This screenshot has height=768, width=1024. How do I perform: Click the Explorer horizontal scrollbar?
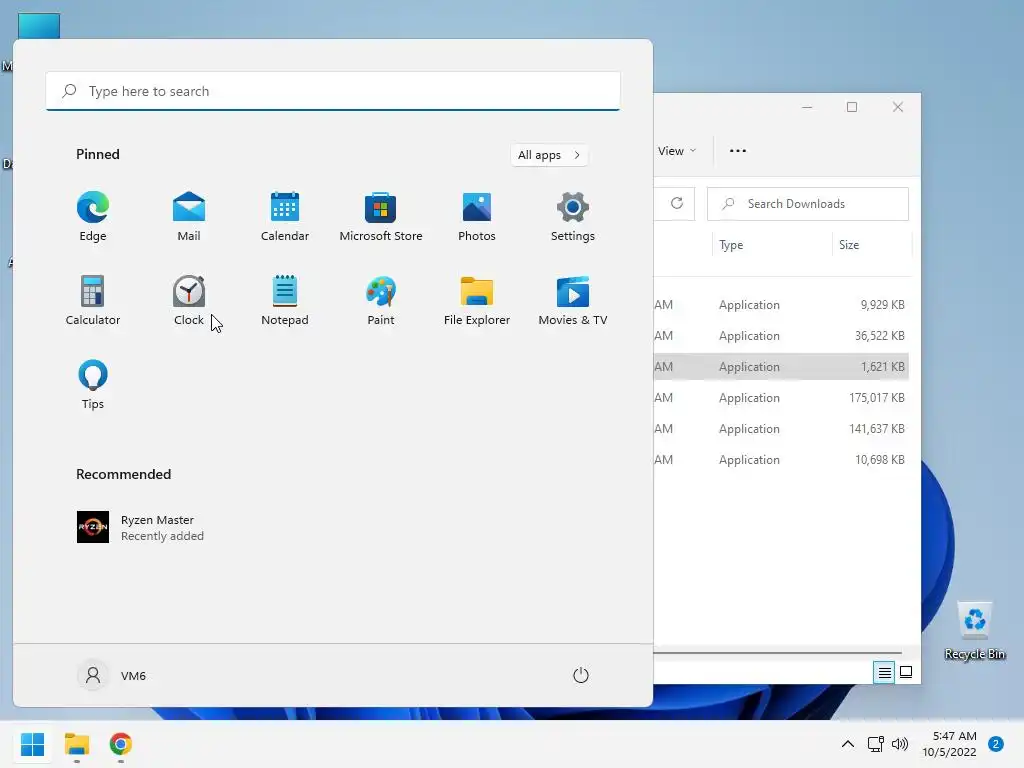[777, 652]
